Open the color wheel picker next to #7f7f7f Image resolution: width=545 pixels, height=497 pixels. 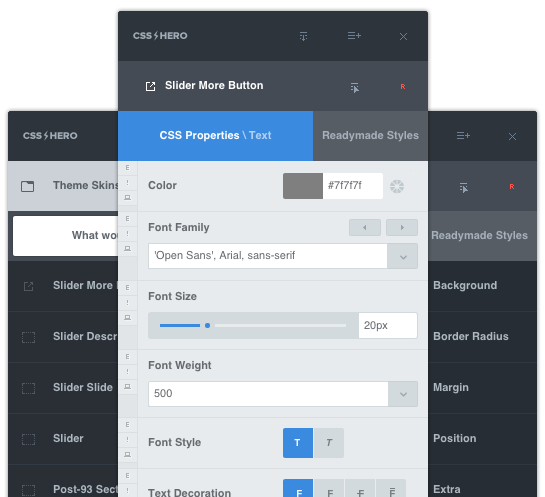(397, 186)
